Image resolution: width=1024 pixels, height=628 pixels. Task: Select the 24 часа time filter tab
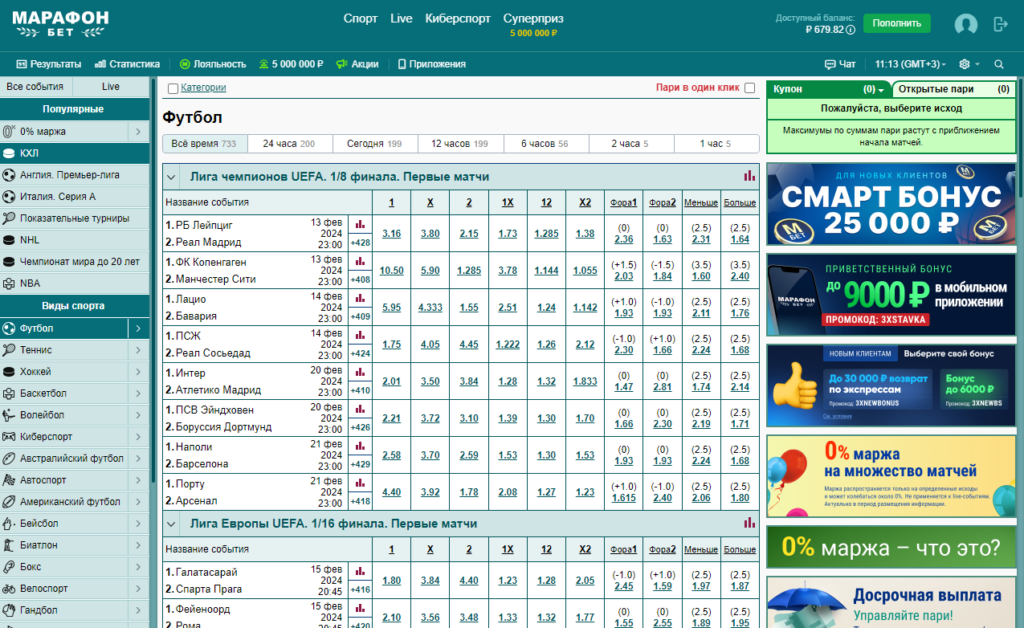290,144
